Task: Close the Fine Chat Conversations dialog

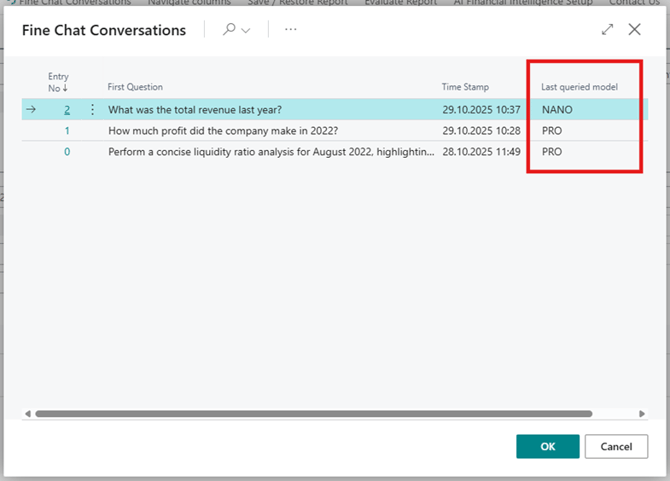Action: pyautogui.click(x=634, y=30)
